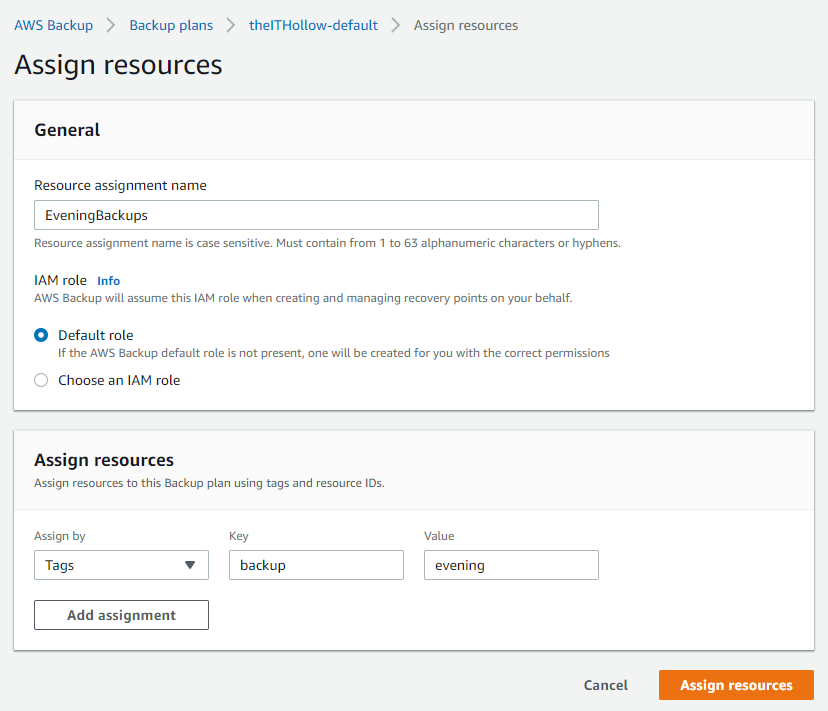The height and width of the screenshot is (711, 828).
Task: Click the Assign by dropdown arrow icon
Action: (190, 565)
